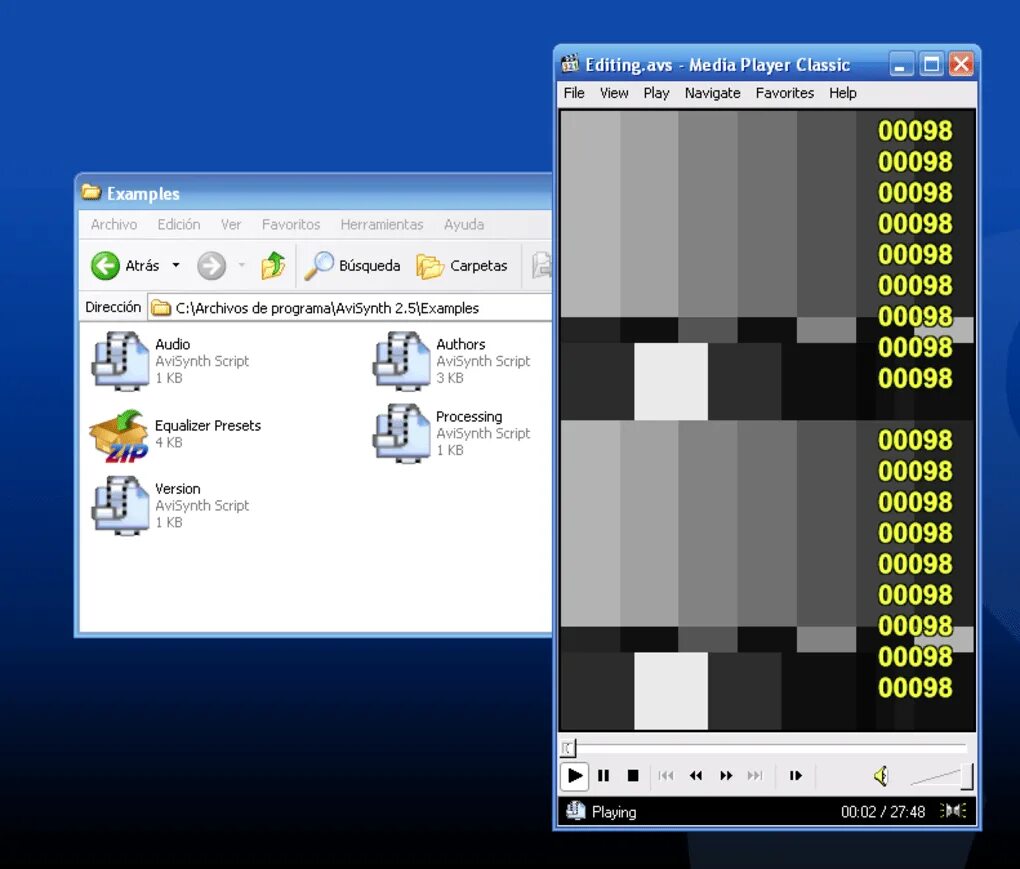
Task: Click the Equalizer Presets file name
Action: 208,425
